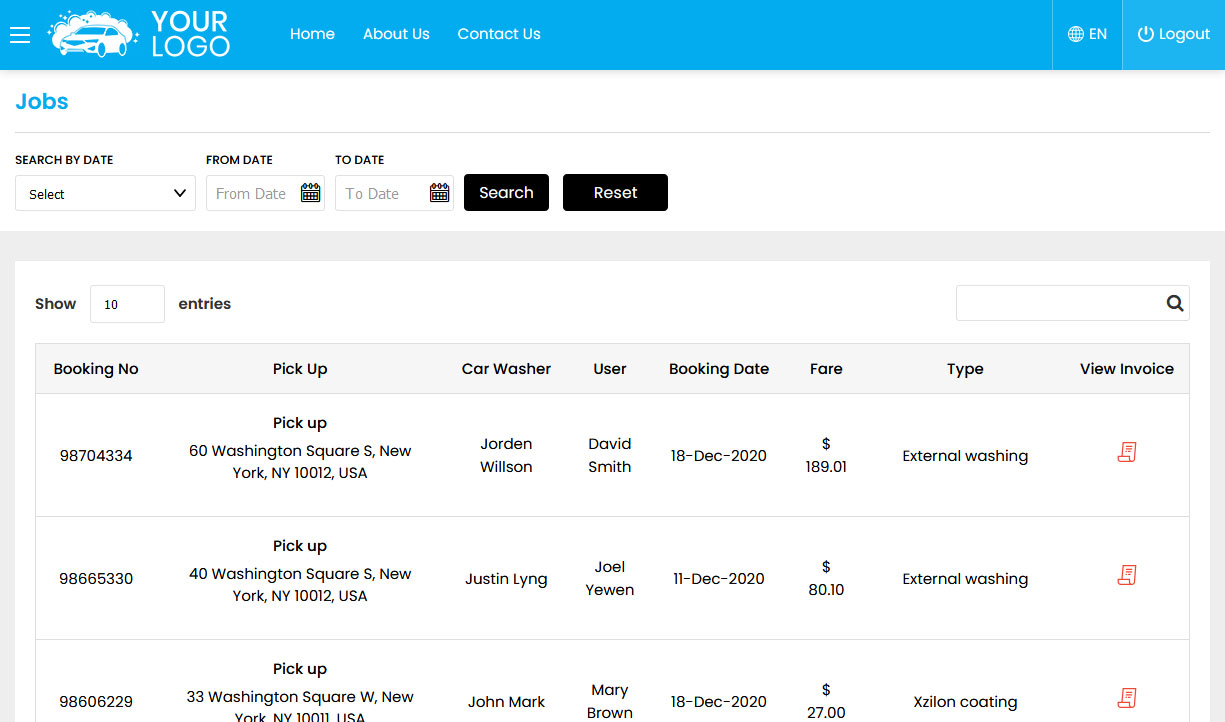
Task: Click the View Invoice column header
Action: coord(1127,369)
